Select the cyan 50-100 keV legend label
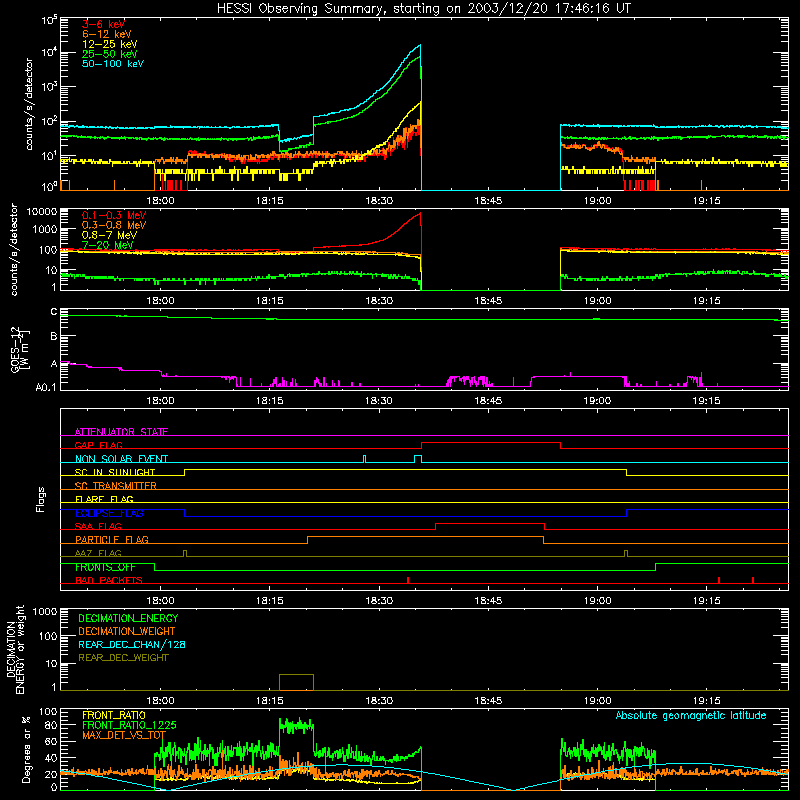This screenshot has width=800, height=800. (x=113, y=64)
